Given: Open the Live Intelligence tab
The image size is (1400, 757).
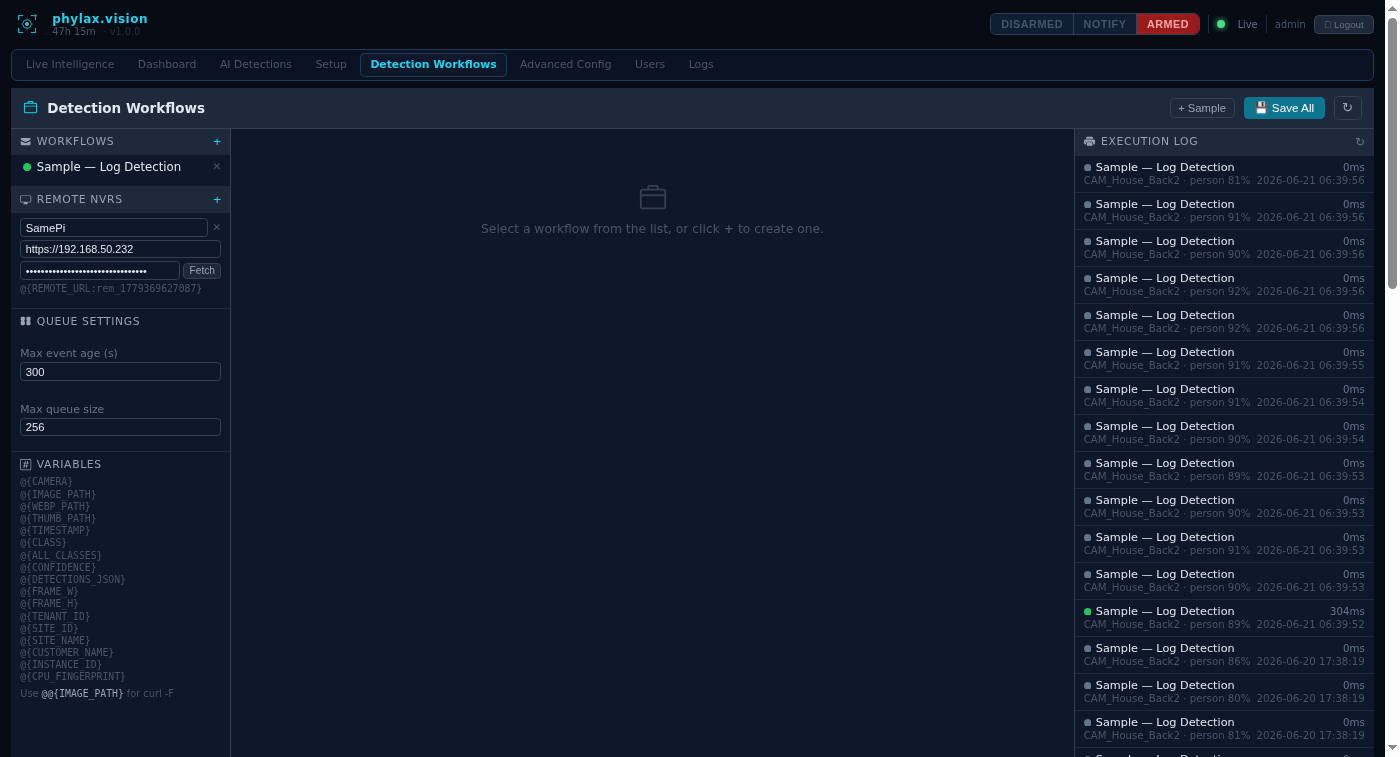Looking at the screenshot, I should click(70, 65).
